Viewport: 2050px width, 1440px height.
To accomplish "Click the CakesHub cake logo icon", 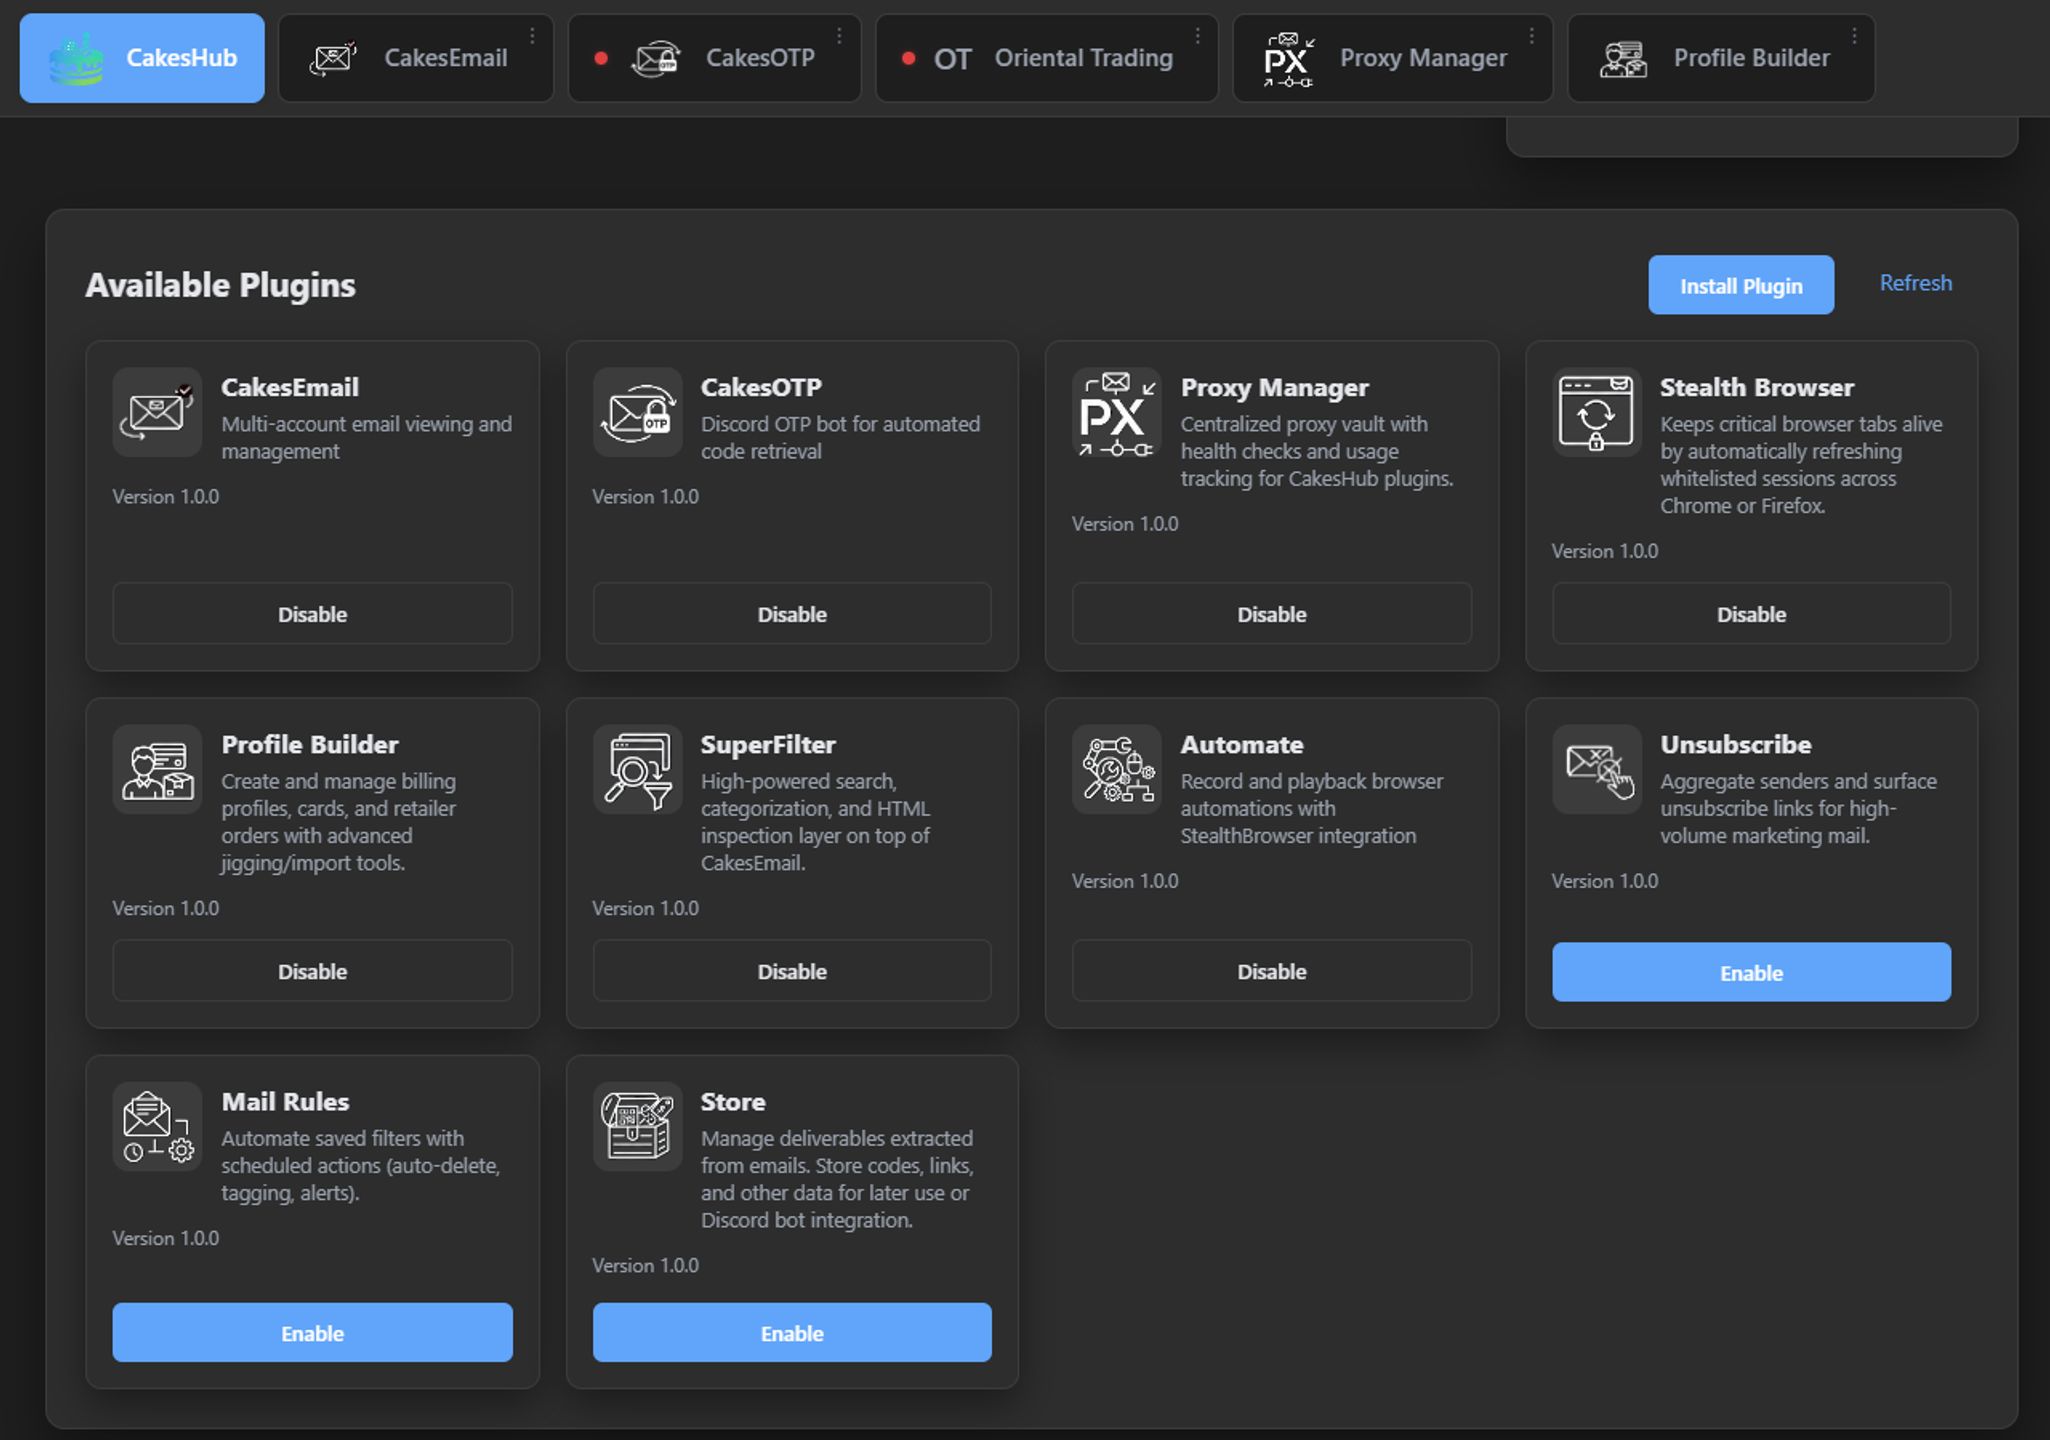I will point(76,59).
